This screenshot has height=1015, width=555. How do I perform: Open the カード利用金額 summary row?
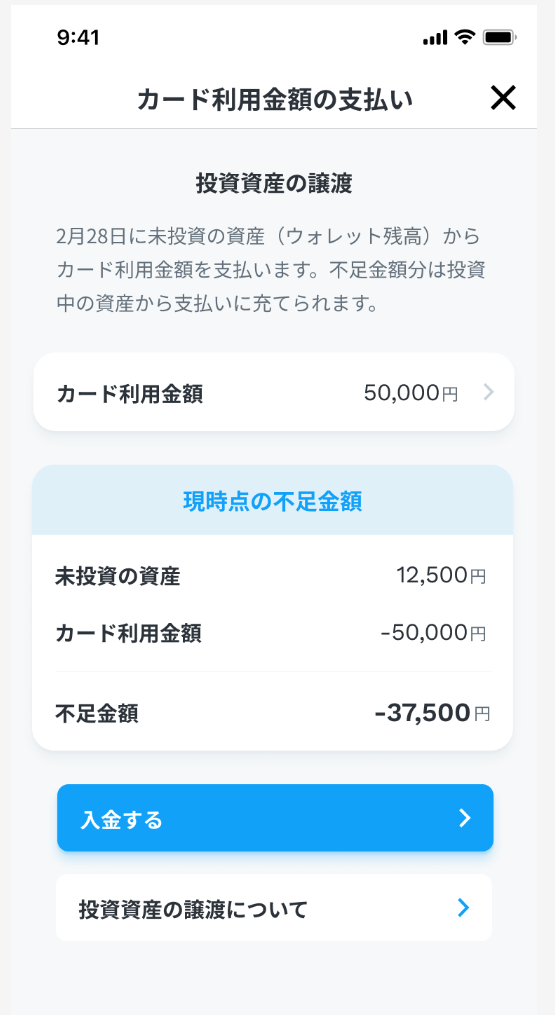click(273, 392)
